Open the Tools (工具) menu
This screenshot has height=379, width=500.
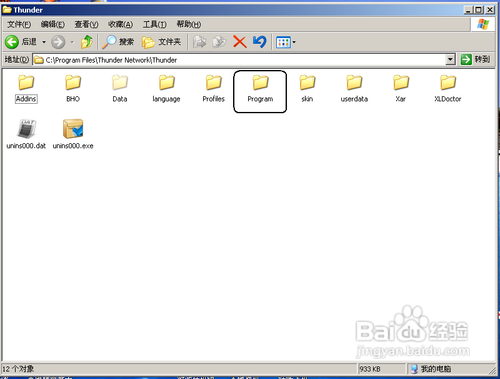(x=155, y=24)
